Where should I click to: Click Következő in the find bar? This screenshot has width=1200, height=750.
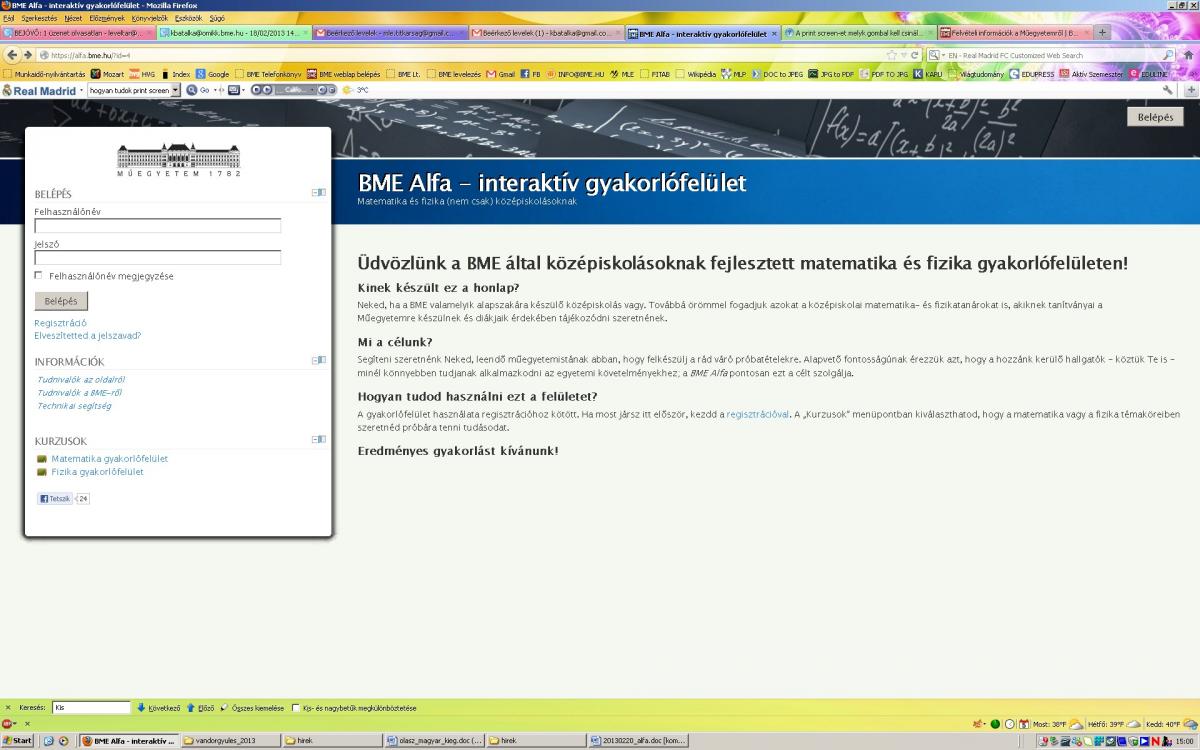click(159, 708)
